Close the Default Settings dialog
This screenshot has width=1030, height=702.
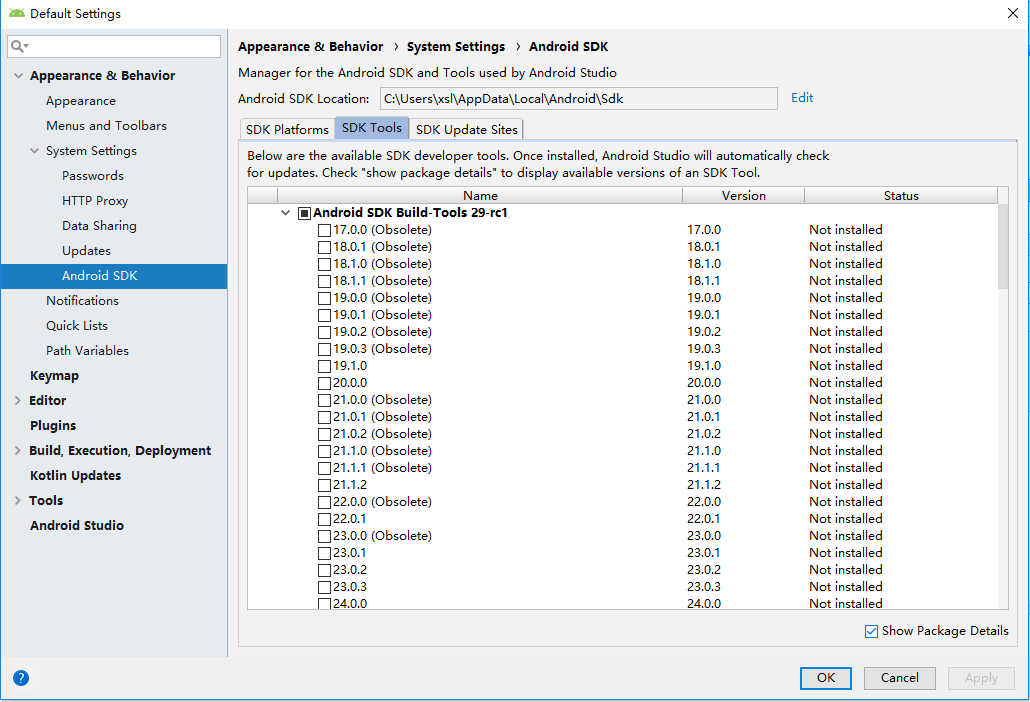1013,13
